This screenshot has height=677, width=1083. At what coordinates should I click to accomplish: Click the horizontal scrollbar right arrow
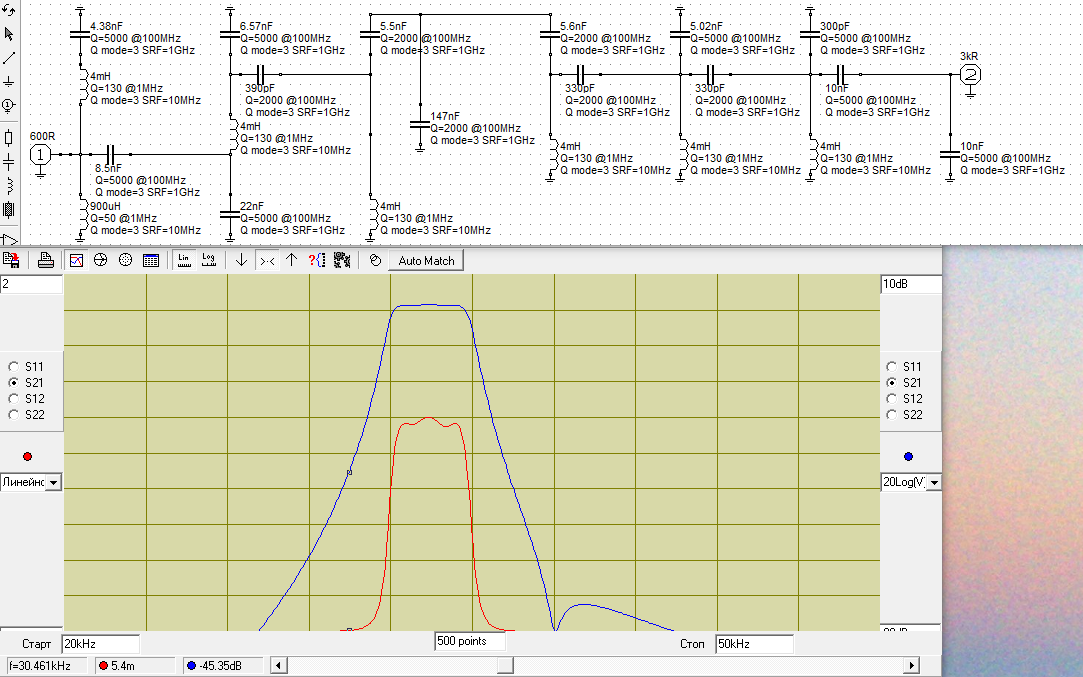coord(911,666)
